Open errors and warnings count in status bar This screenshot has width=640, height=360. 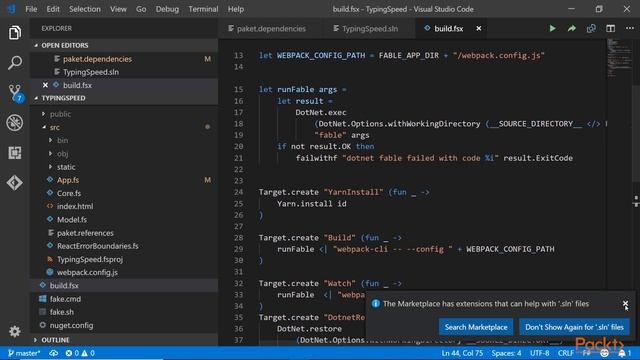click(x=80, y=353)
